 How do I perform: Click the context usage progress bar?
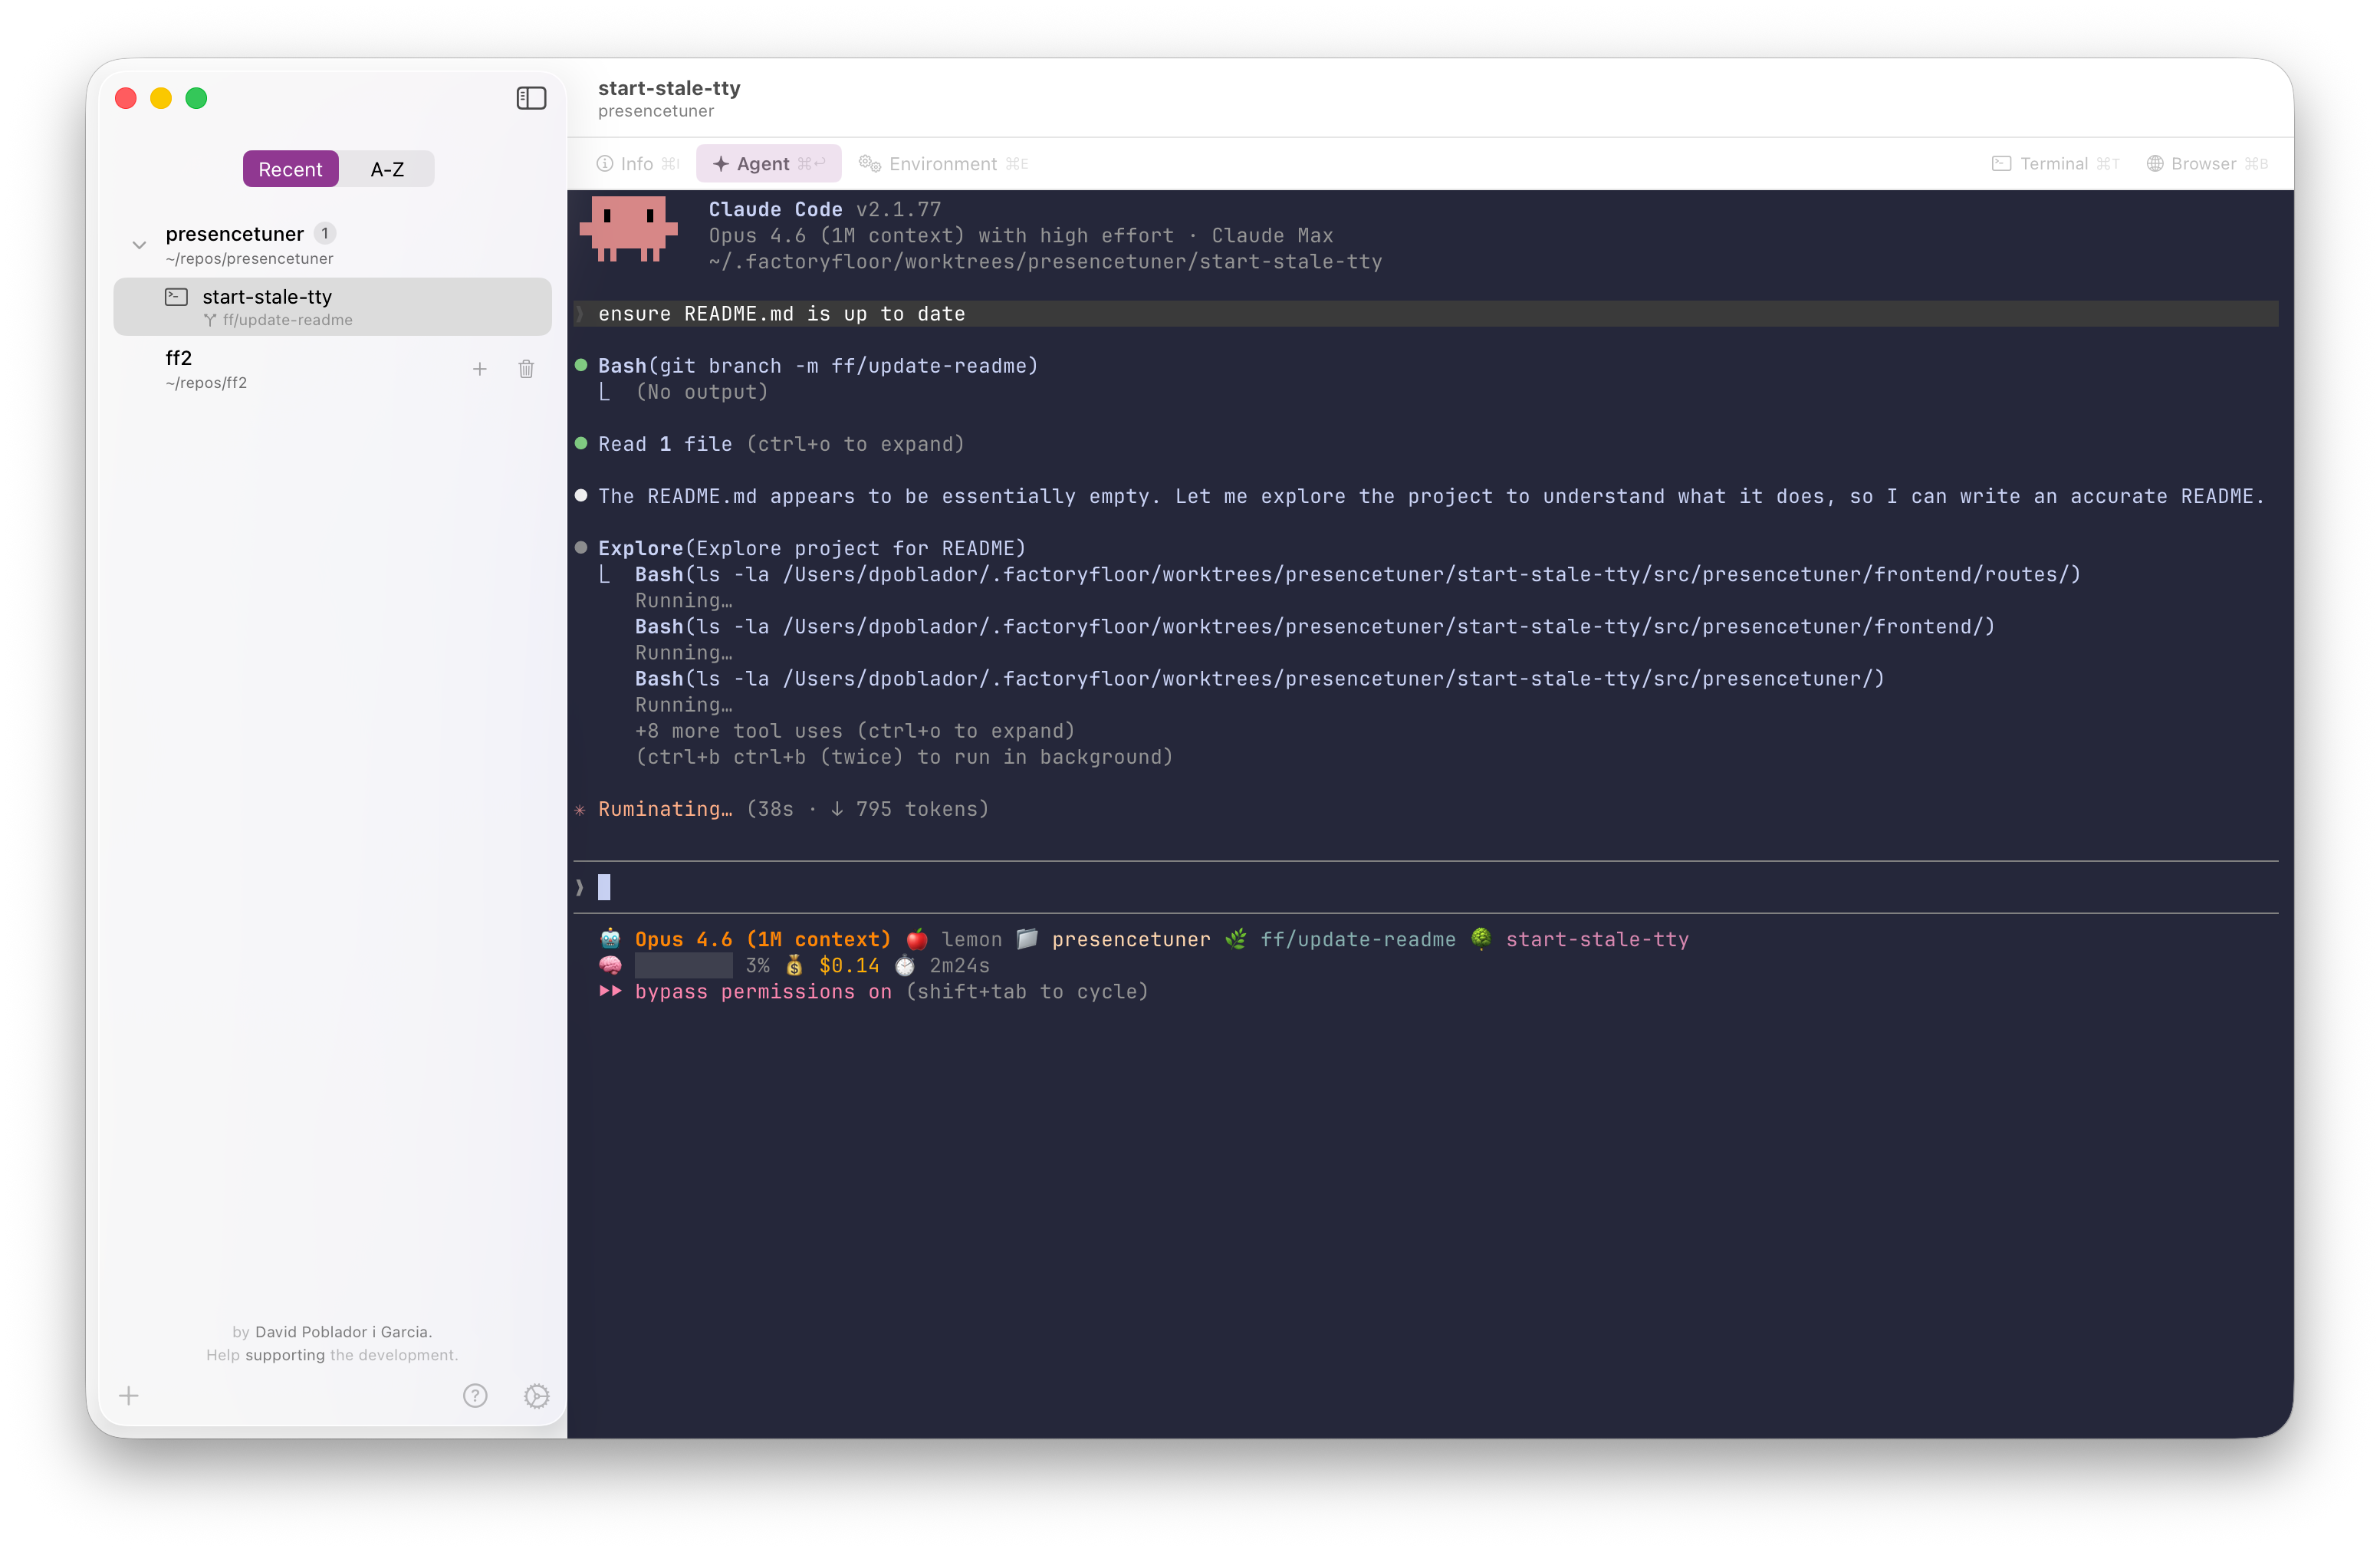tap(684, 965)
